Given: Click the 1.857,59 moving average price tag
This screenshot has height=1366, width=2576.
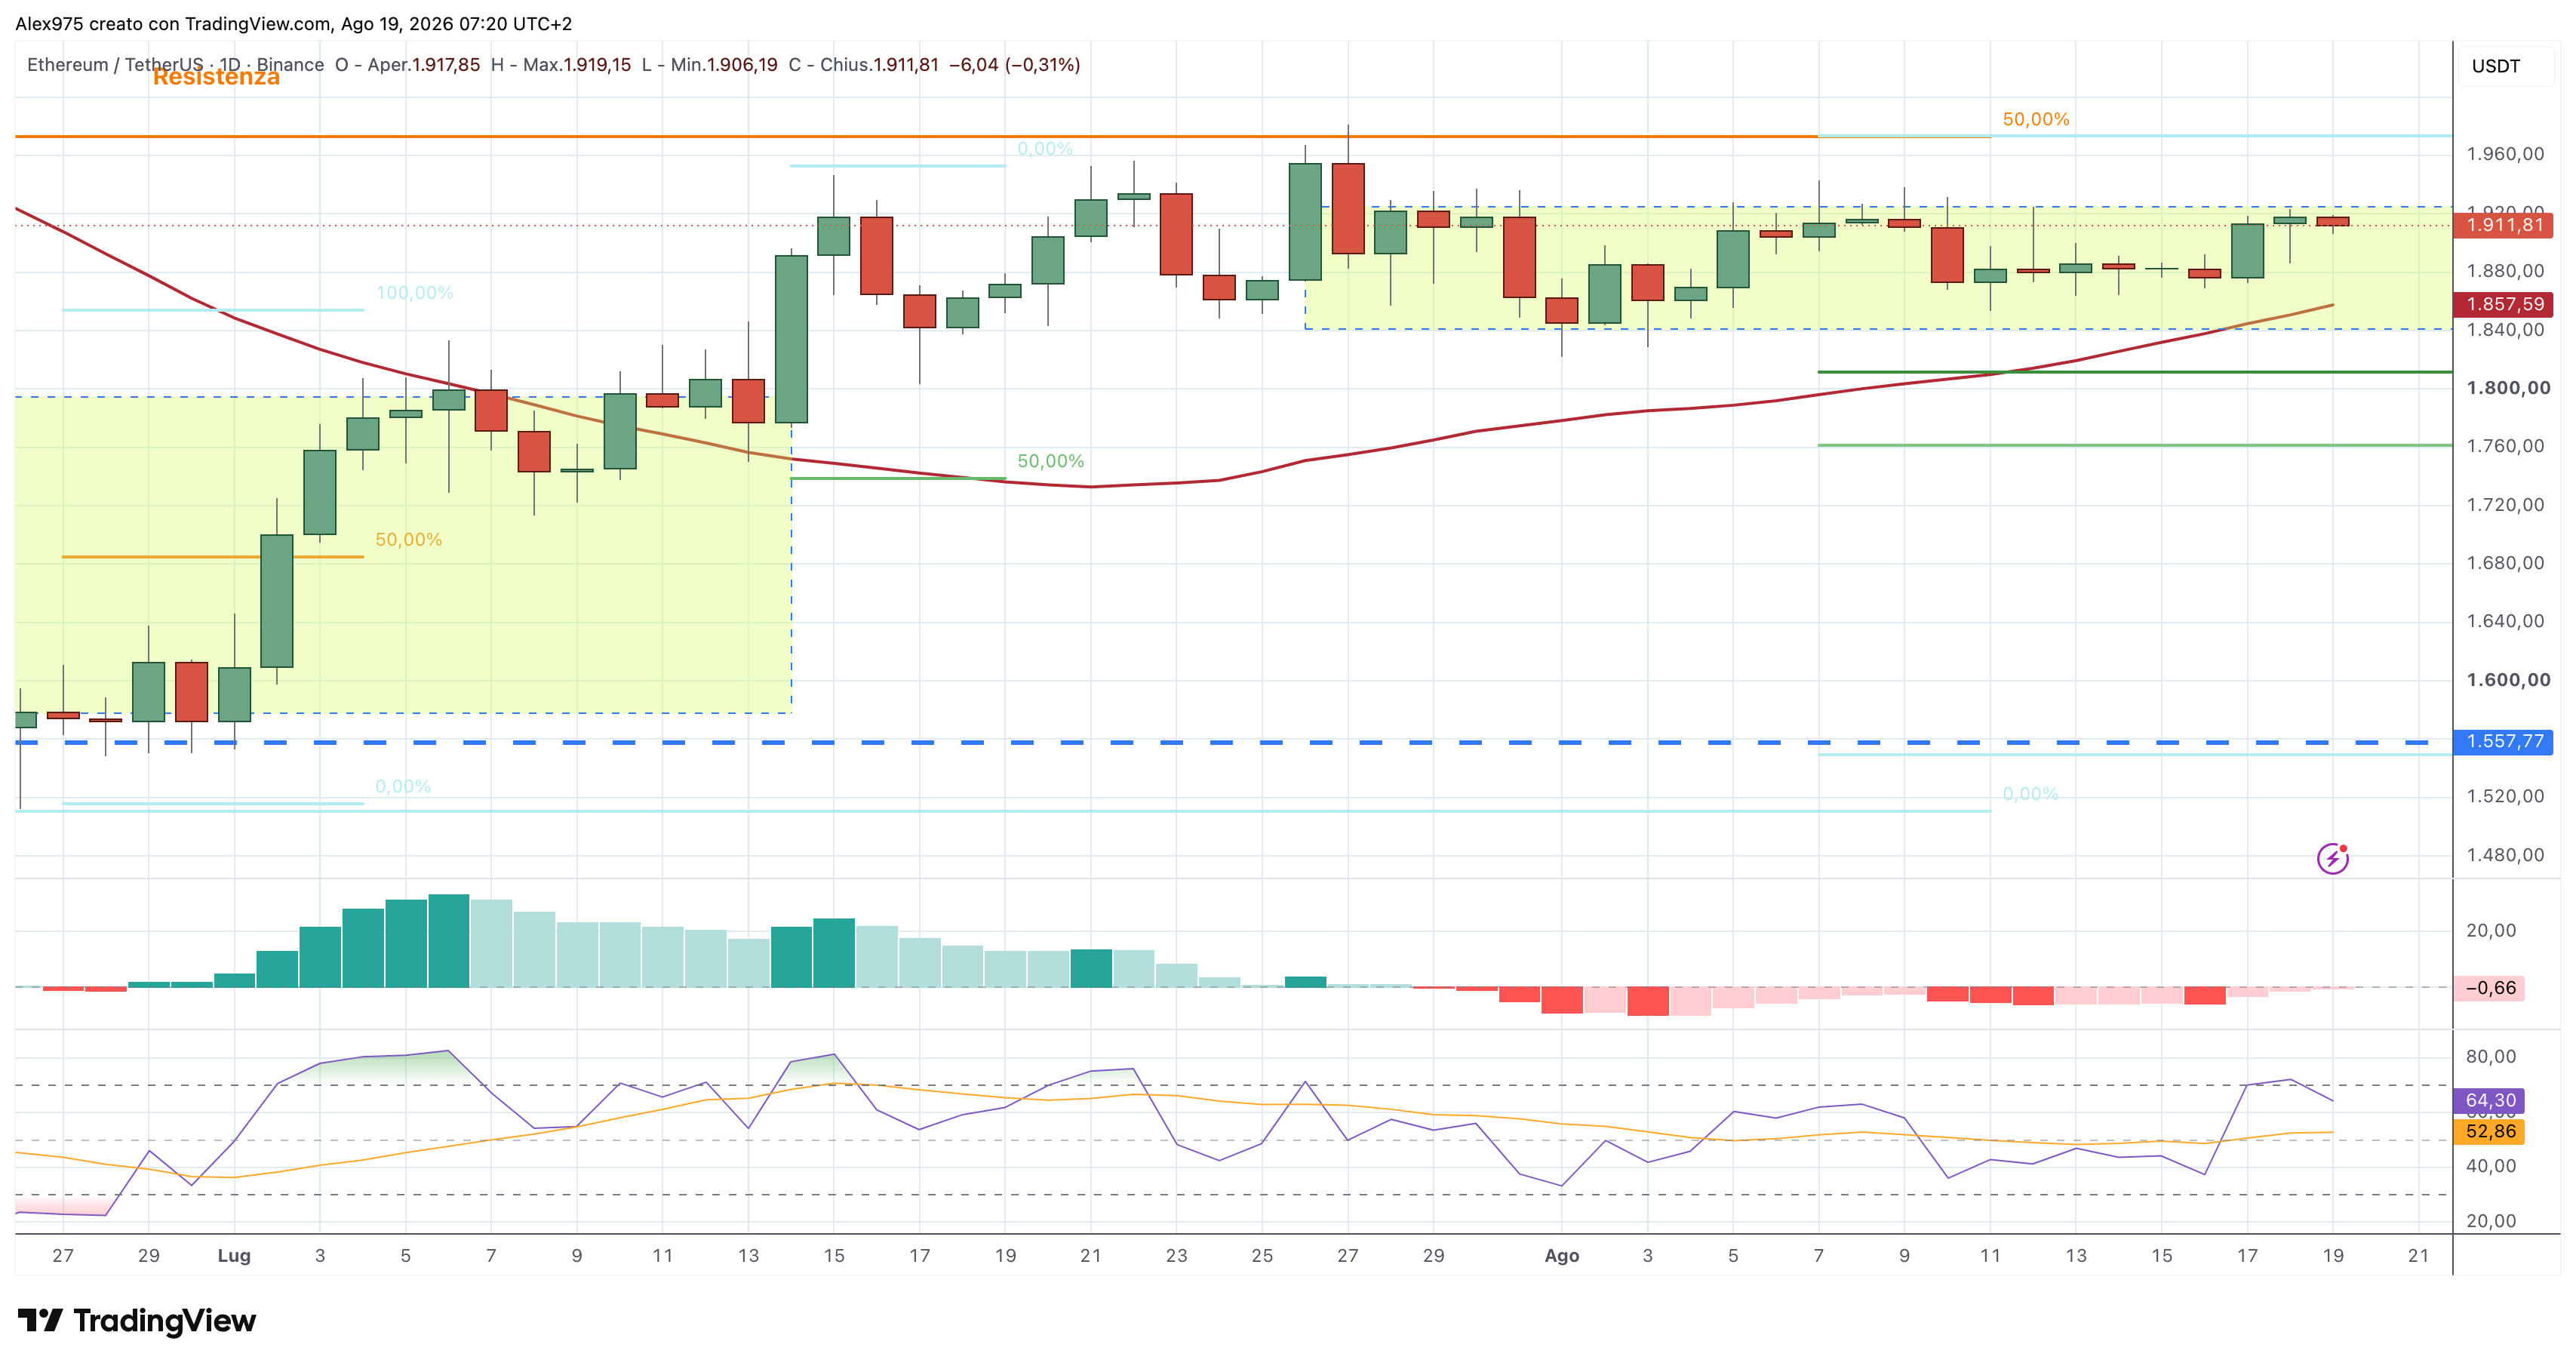Looking at the screenshot, I should pos(2503,304).
